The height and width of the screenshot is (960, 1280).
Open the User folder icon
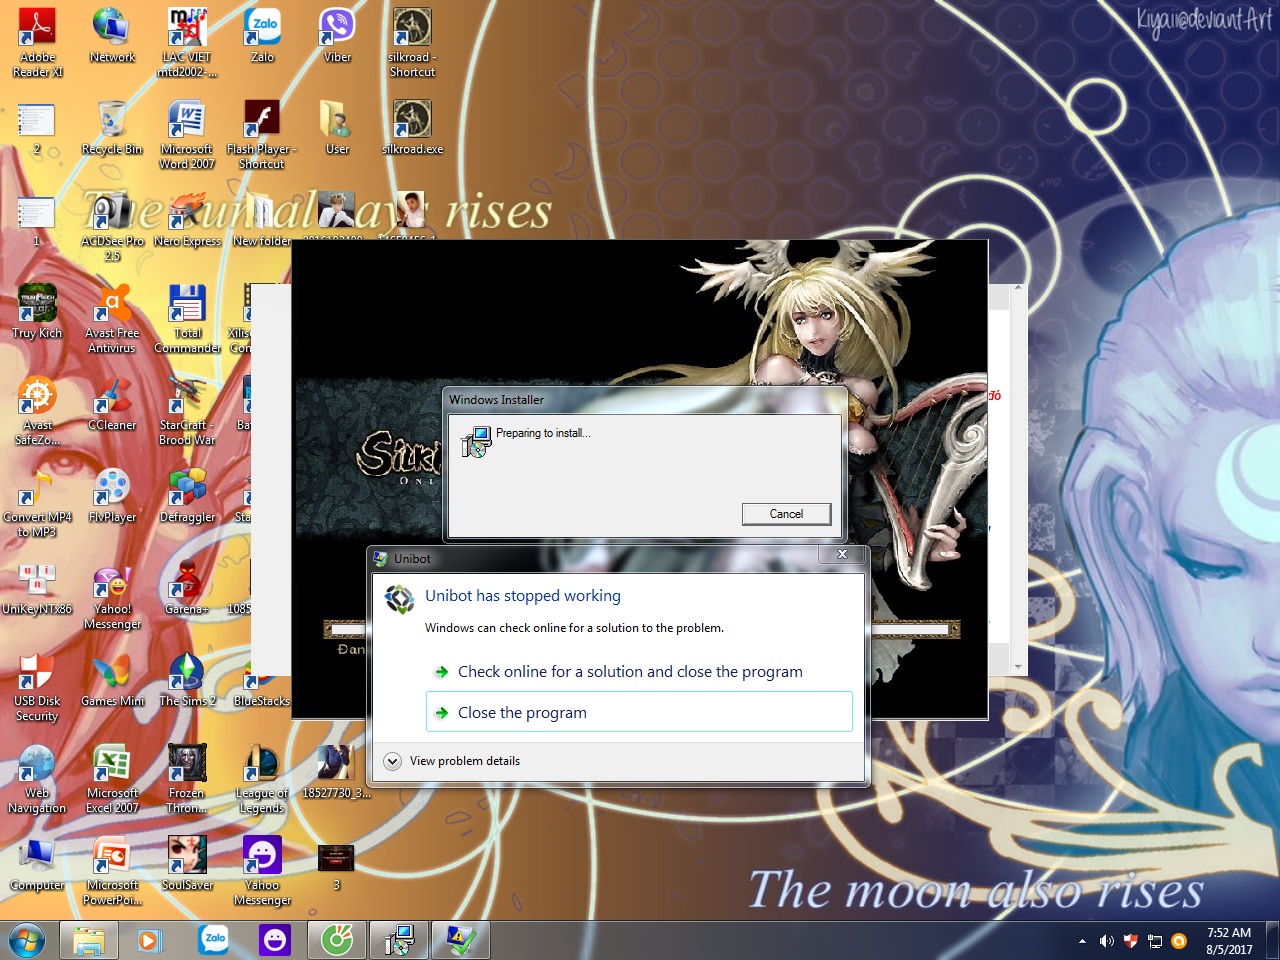pos(337,127)
